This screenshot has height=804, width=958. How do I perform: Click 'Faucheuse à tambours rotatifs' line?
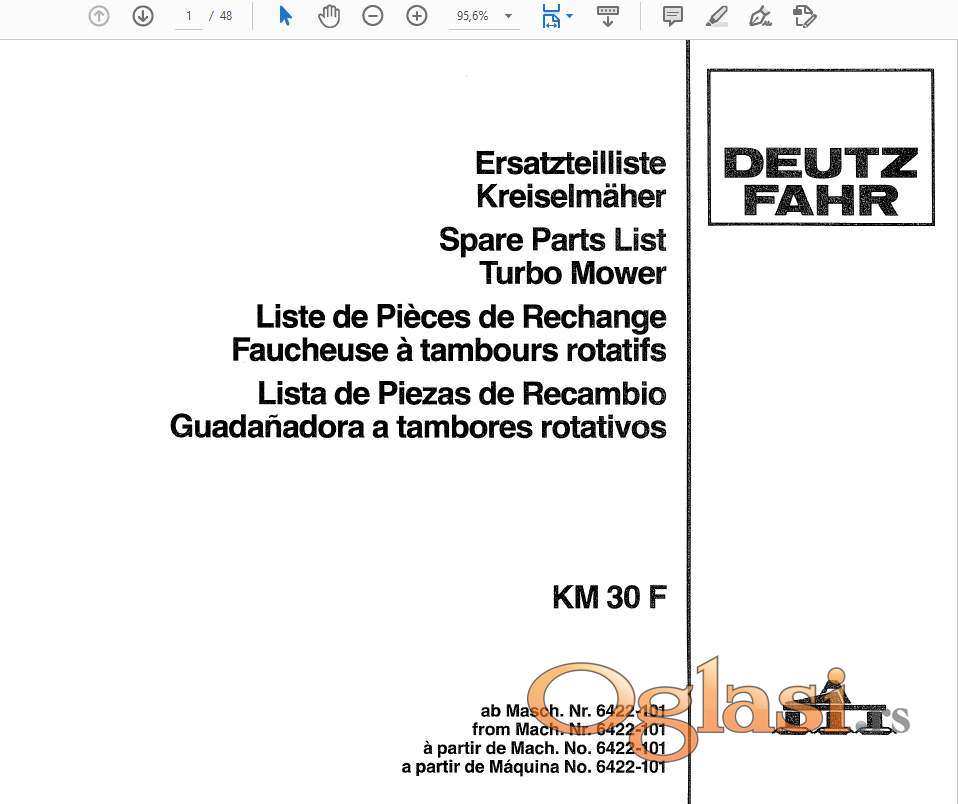pyautogui.click(x=449, y=351)
